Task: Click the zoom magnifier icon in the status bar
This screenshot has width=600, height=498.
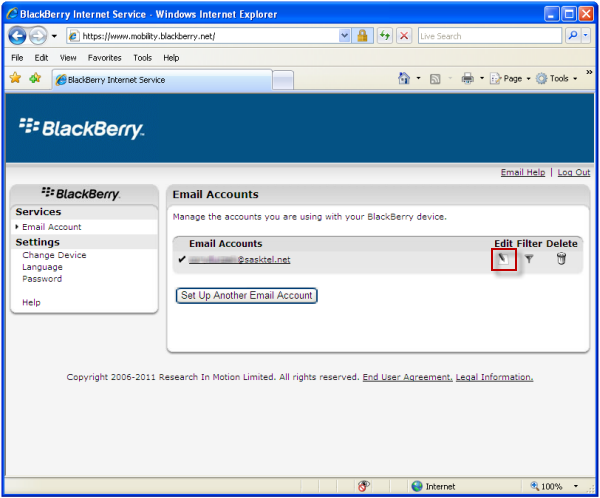Action: point(534,486)
